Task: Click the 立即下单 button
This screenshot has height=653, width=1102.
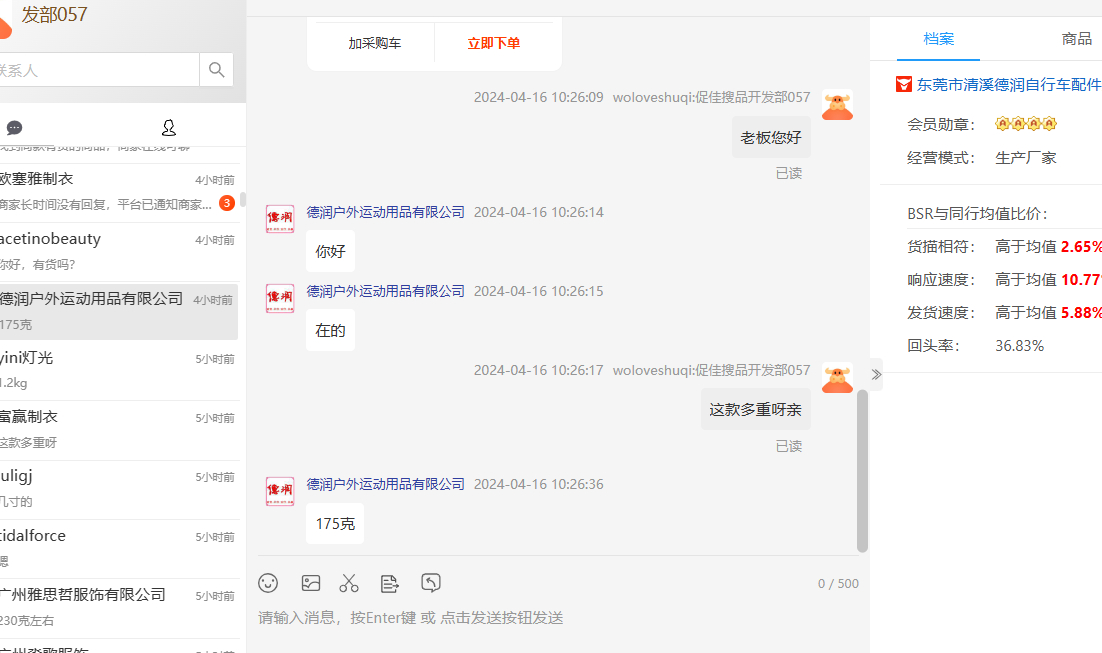Action: pyautogui.click(x=493, y=44)
